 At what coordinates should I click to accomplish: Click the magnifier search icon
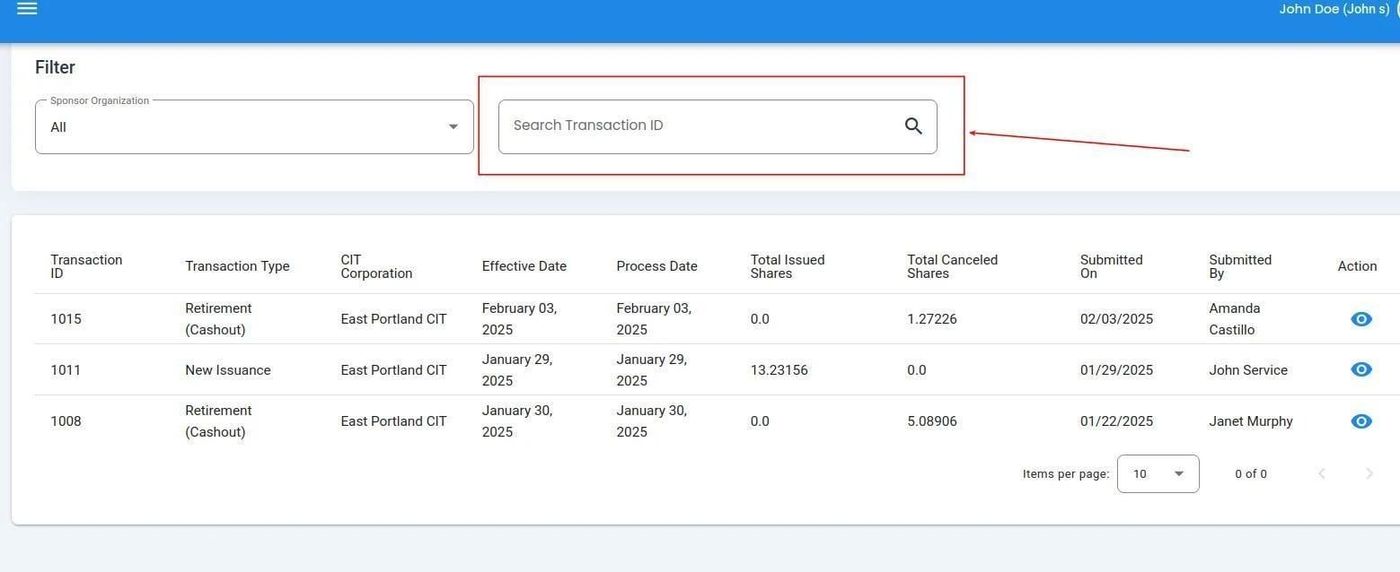pyautogui.click(x=913, y=126)
